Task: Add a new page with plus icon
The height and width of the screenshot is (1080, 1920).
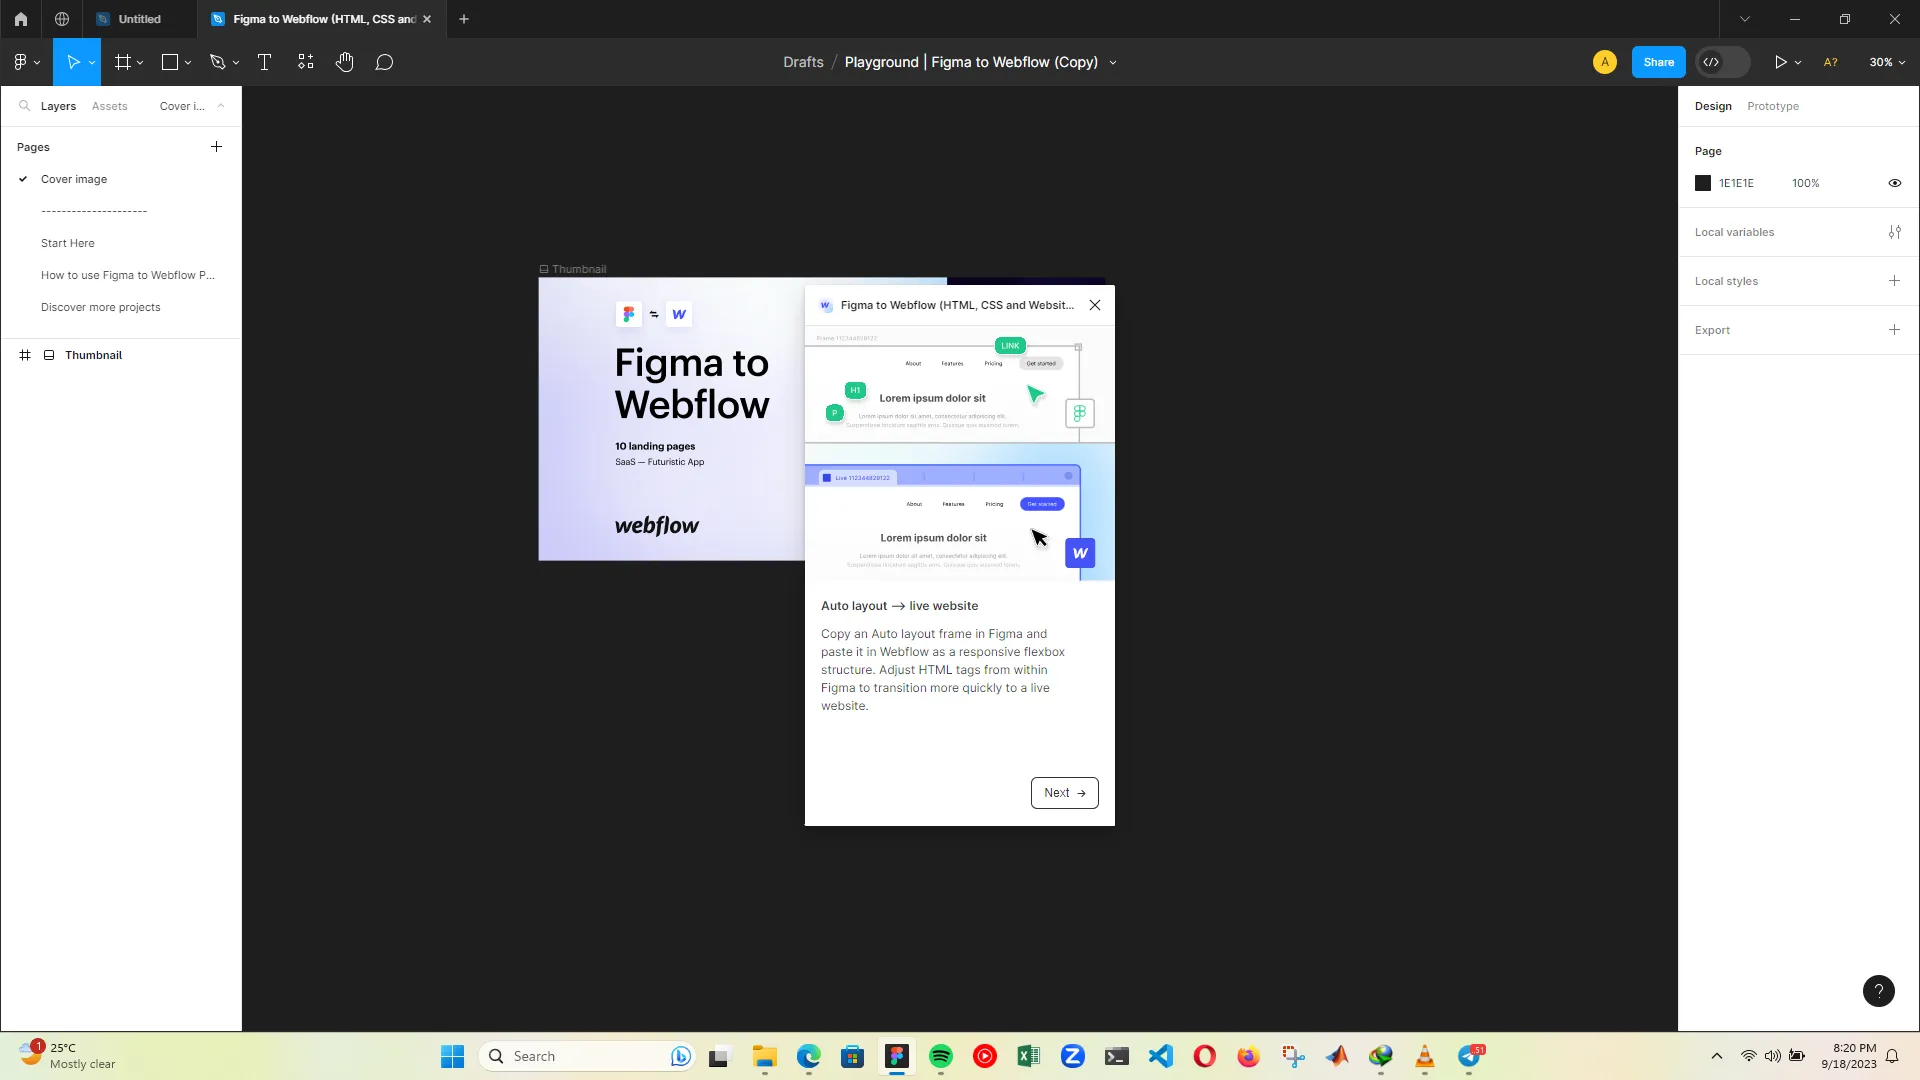Action: pyautogui.click(x=216, y=147)
